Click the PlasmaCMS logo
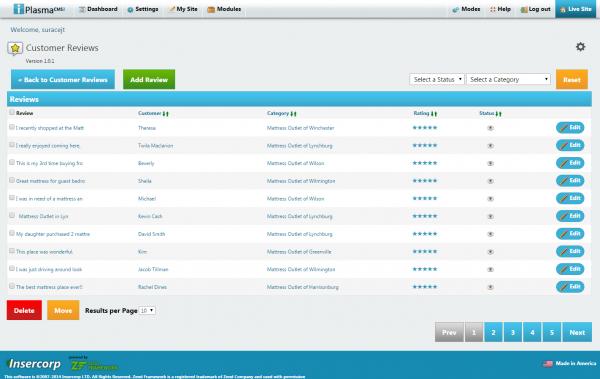Screen dimensions: 600x379 click(x=39, y=9)
